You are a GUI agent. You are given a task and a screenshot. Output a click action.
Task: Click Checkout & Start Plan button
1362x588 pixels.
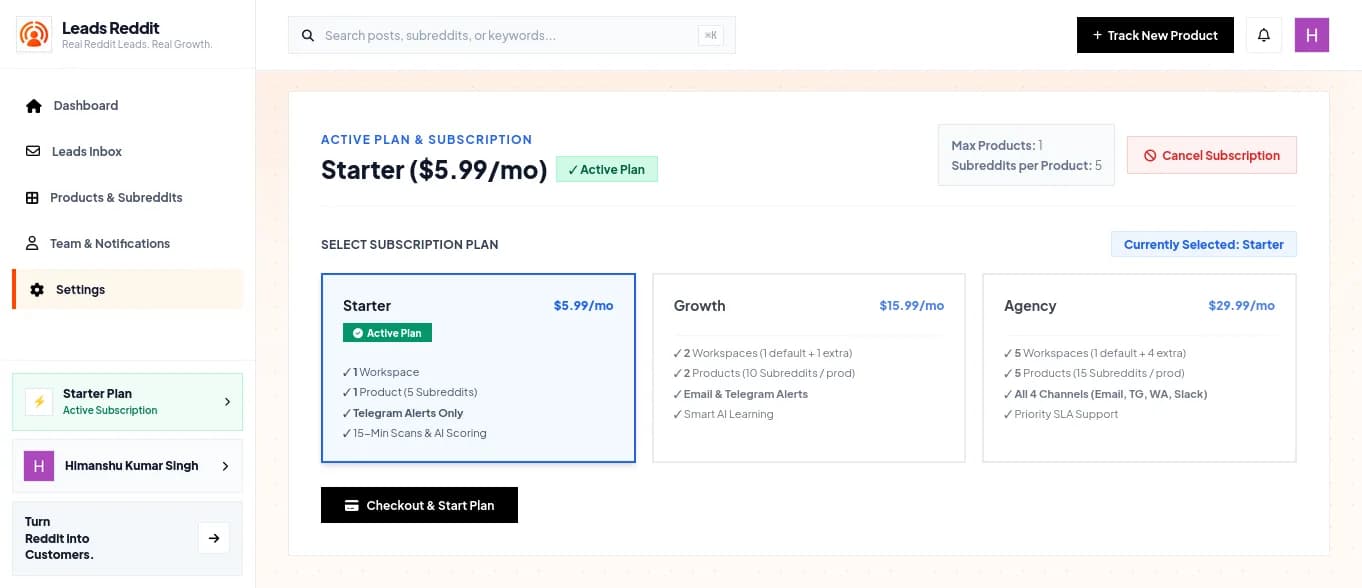(x=419, y=505)
